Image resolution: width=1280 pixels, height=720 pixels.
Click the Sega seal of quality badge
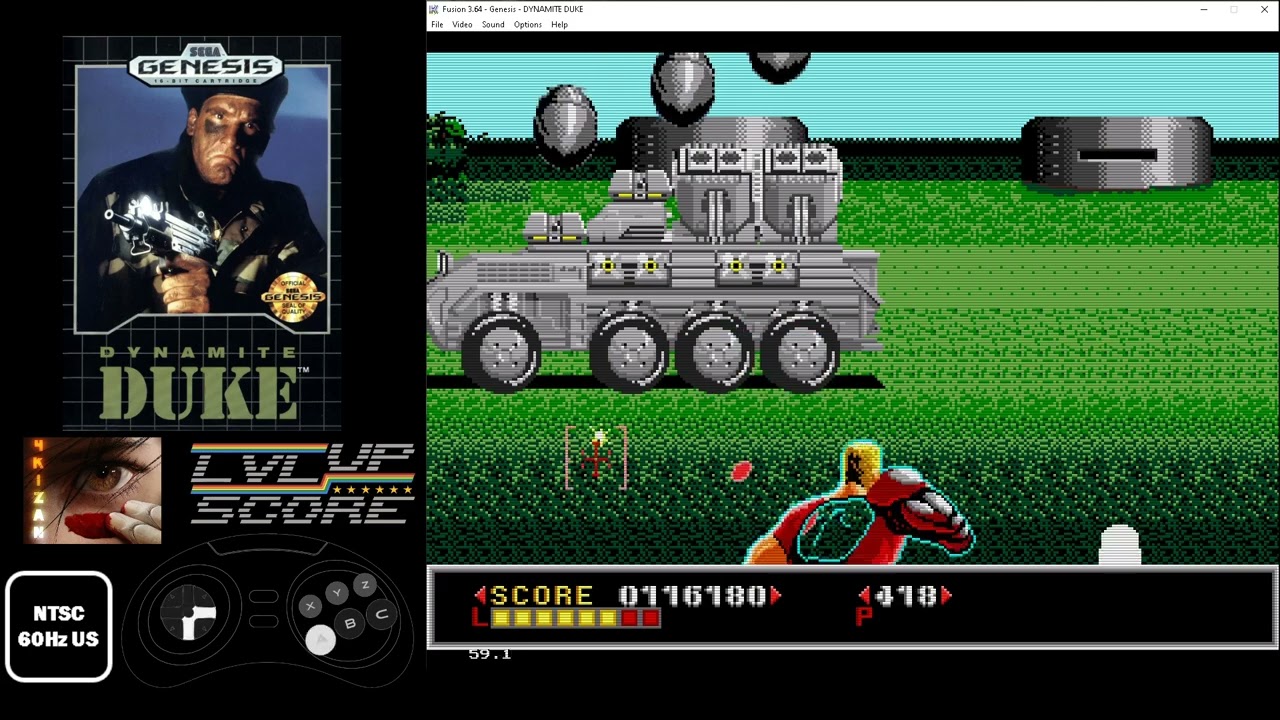point(293,298)
